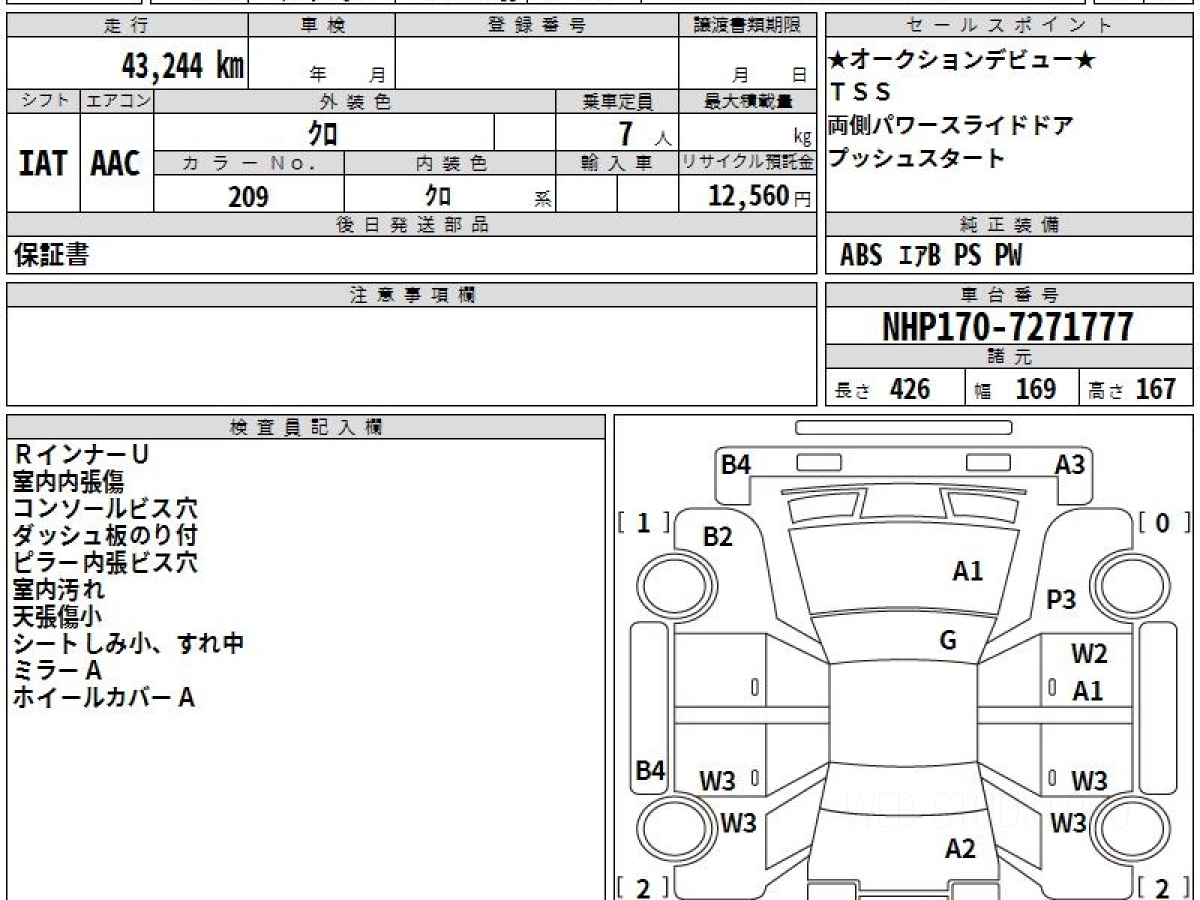Click the A3 mark on the car diagram
The height and width of the screenshot is (900, 1200).
pyautogui.click(x=1070, y=464)
